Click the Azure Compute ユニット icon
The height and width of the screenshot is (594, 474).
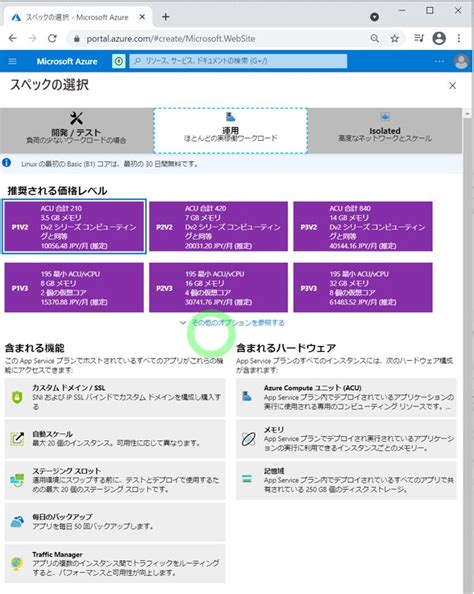point(247,397)
